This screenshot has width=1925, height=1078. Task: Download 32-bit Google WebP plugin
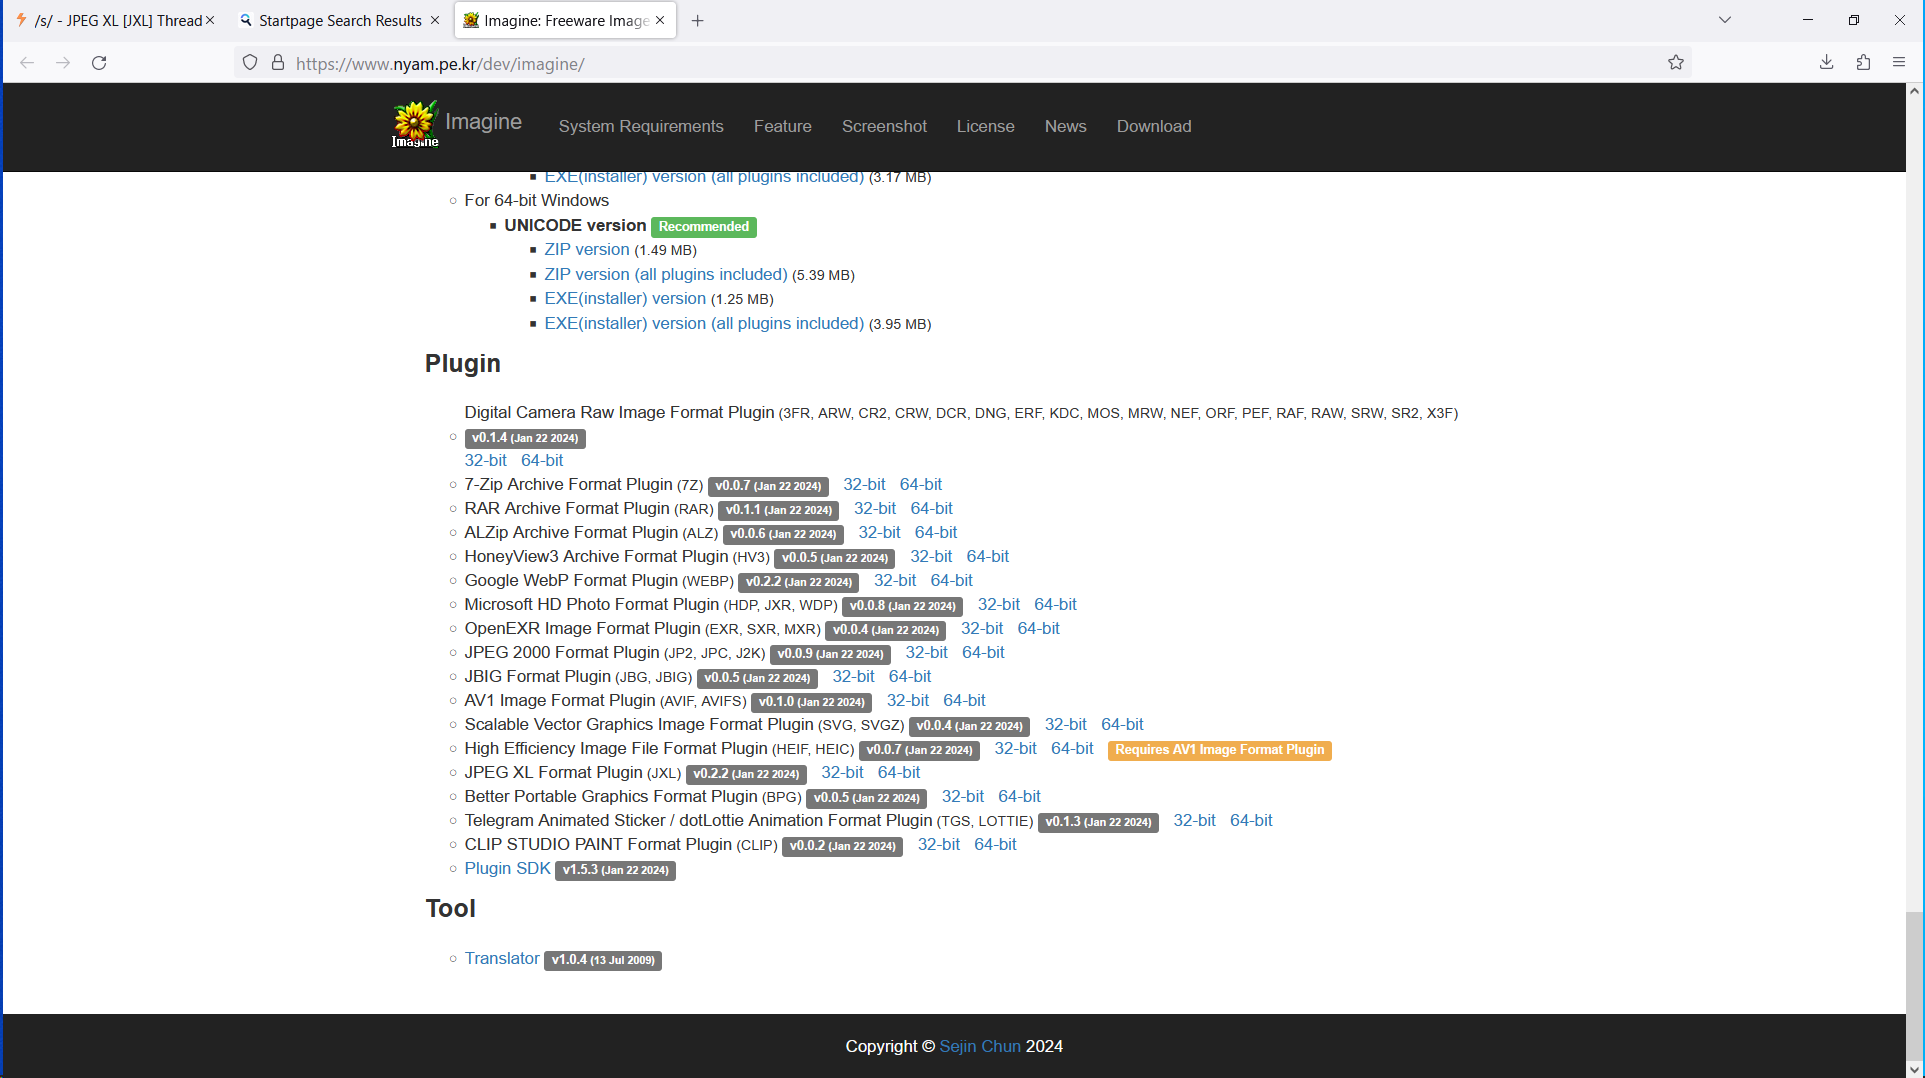[x=895, y=580]
